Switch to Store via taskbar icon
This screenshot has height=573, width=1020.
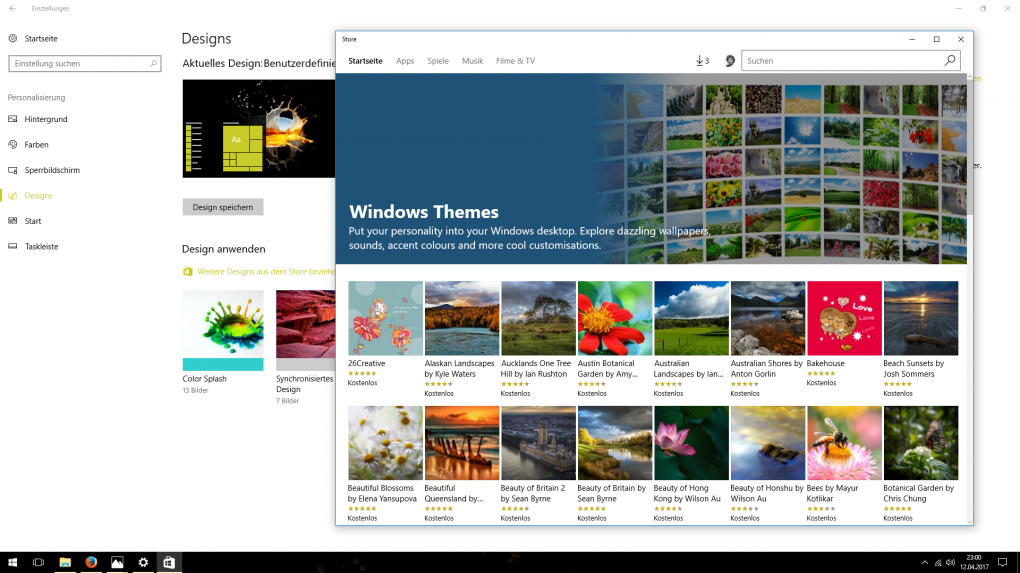point(169,563)
